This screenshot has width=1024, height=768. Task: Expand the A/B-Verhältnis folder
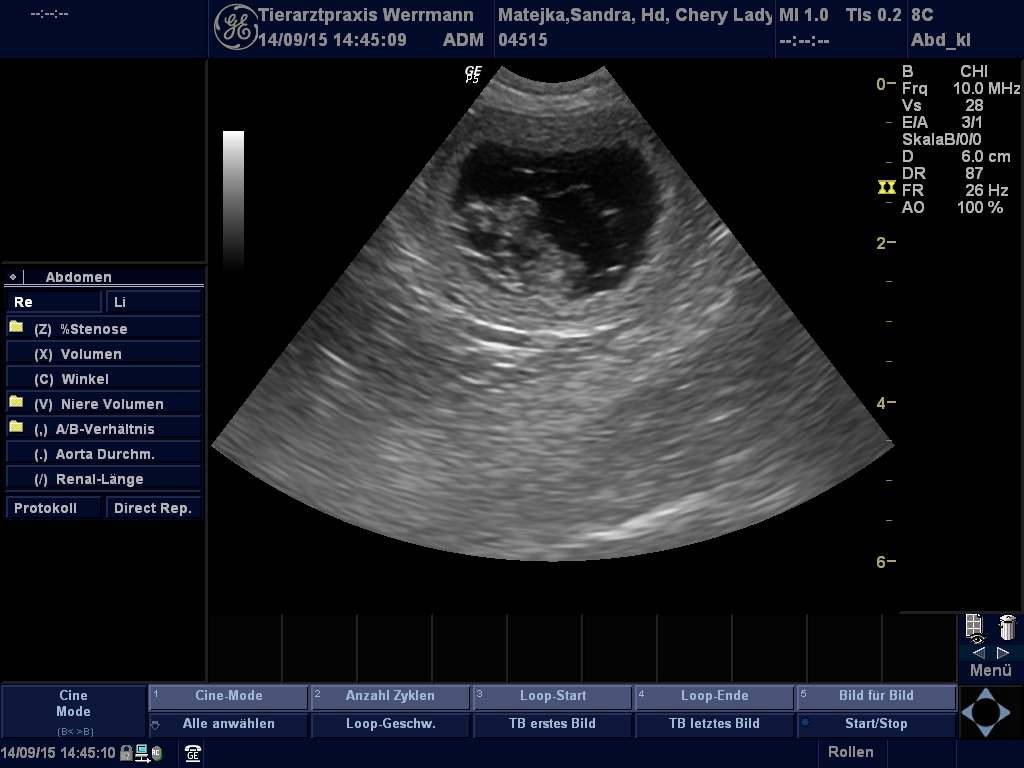[x=16, y=428]
